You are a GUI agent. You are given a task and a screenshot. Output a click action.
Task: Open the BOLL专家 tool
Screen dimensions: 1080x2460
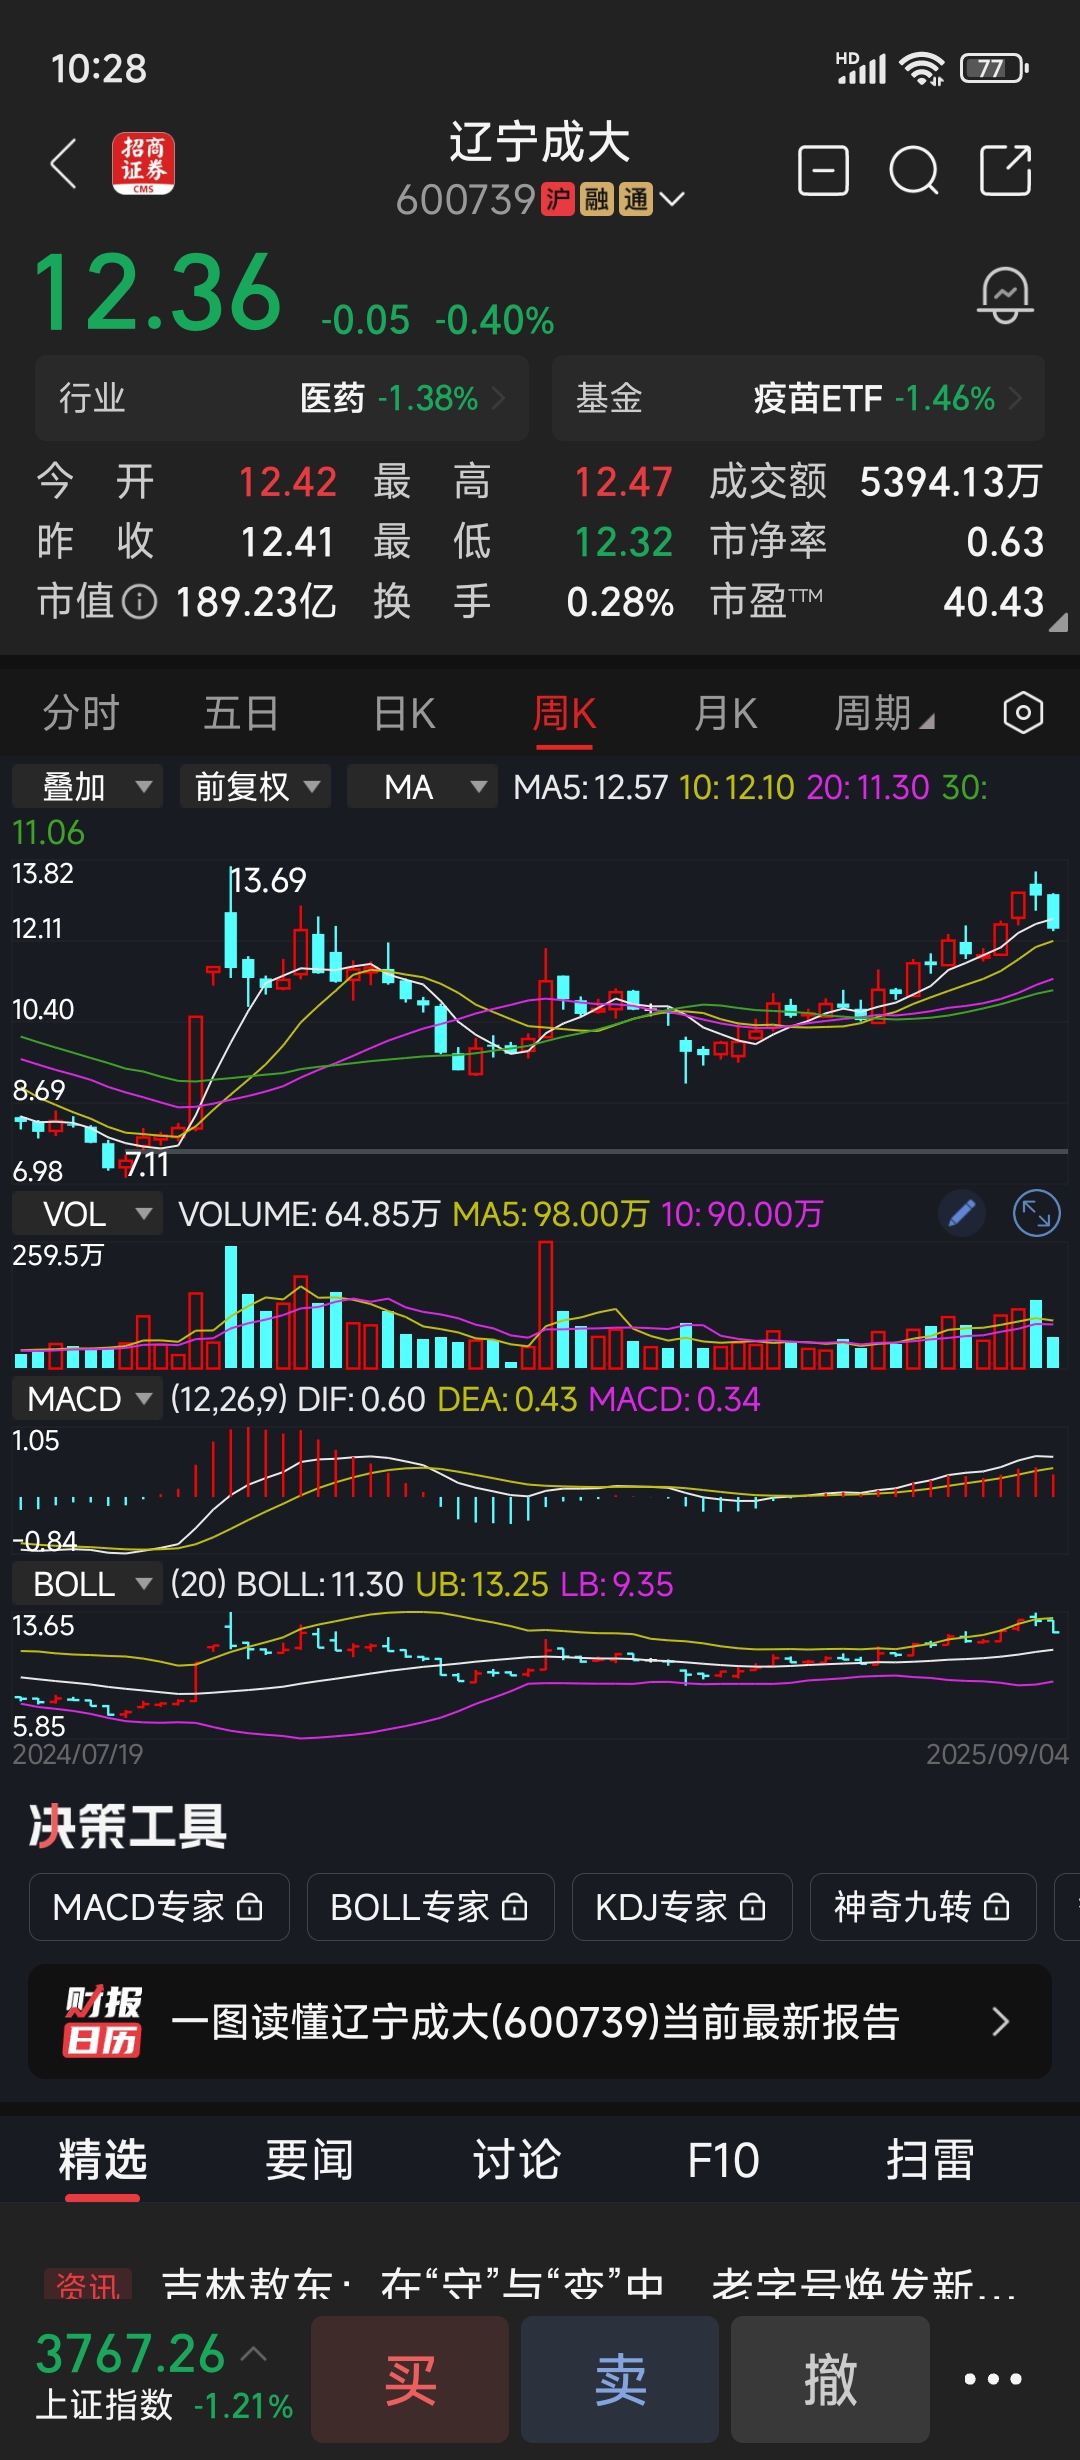(x=430, y=1907)
